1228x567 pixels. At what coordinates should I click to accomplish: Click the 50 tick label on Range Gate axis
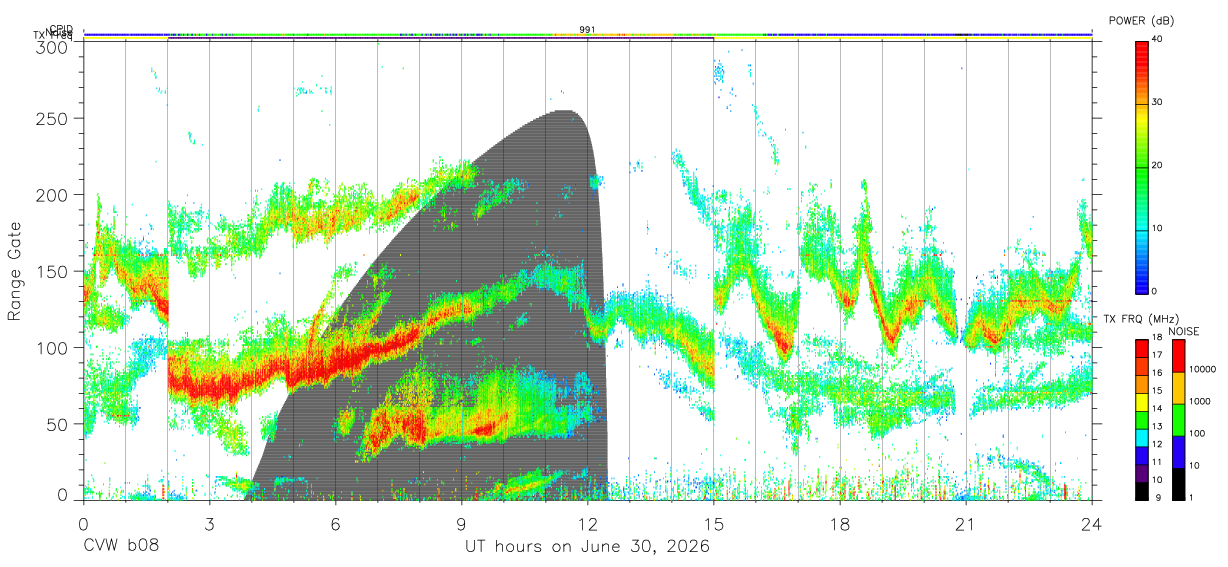point(59,423)
